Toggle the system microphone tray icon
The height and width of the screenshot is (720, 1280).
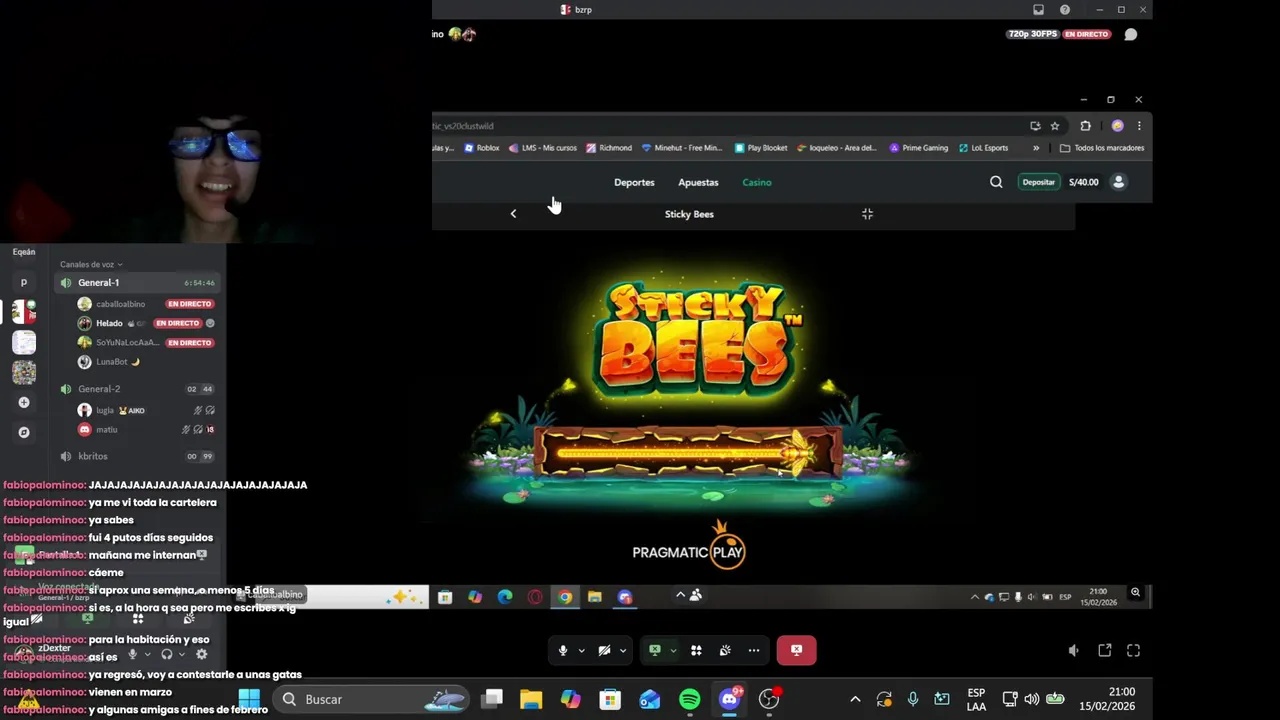(912, 699)
